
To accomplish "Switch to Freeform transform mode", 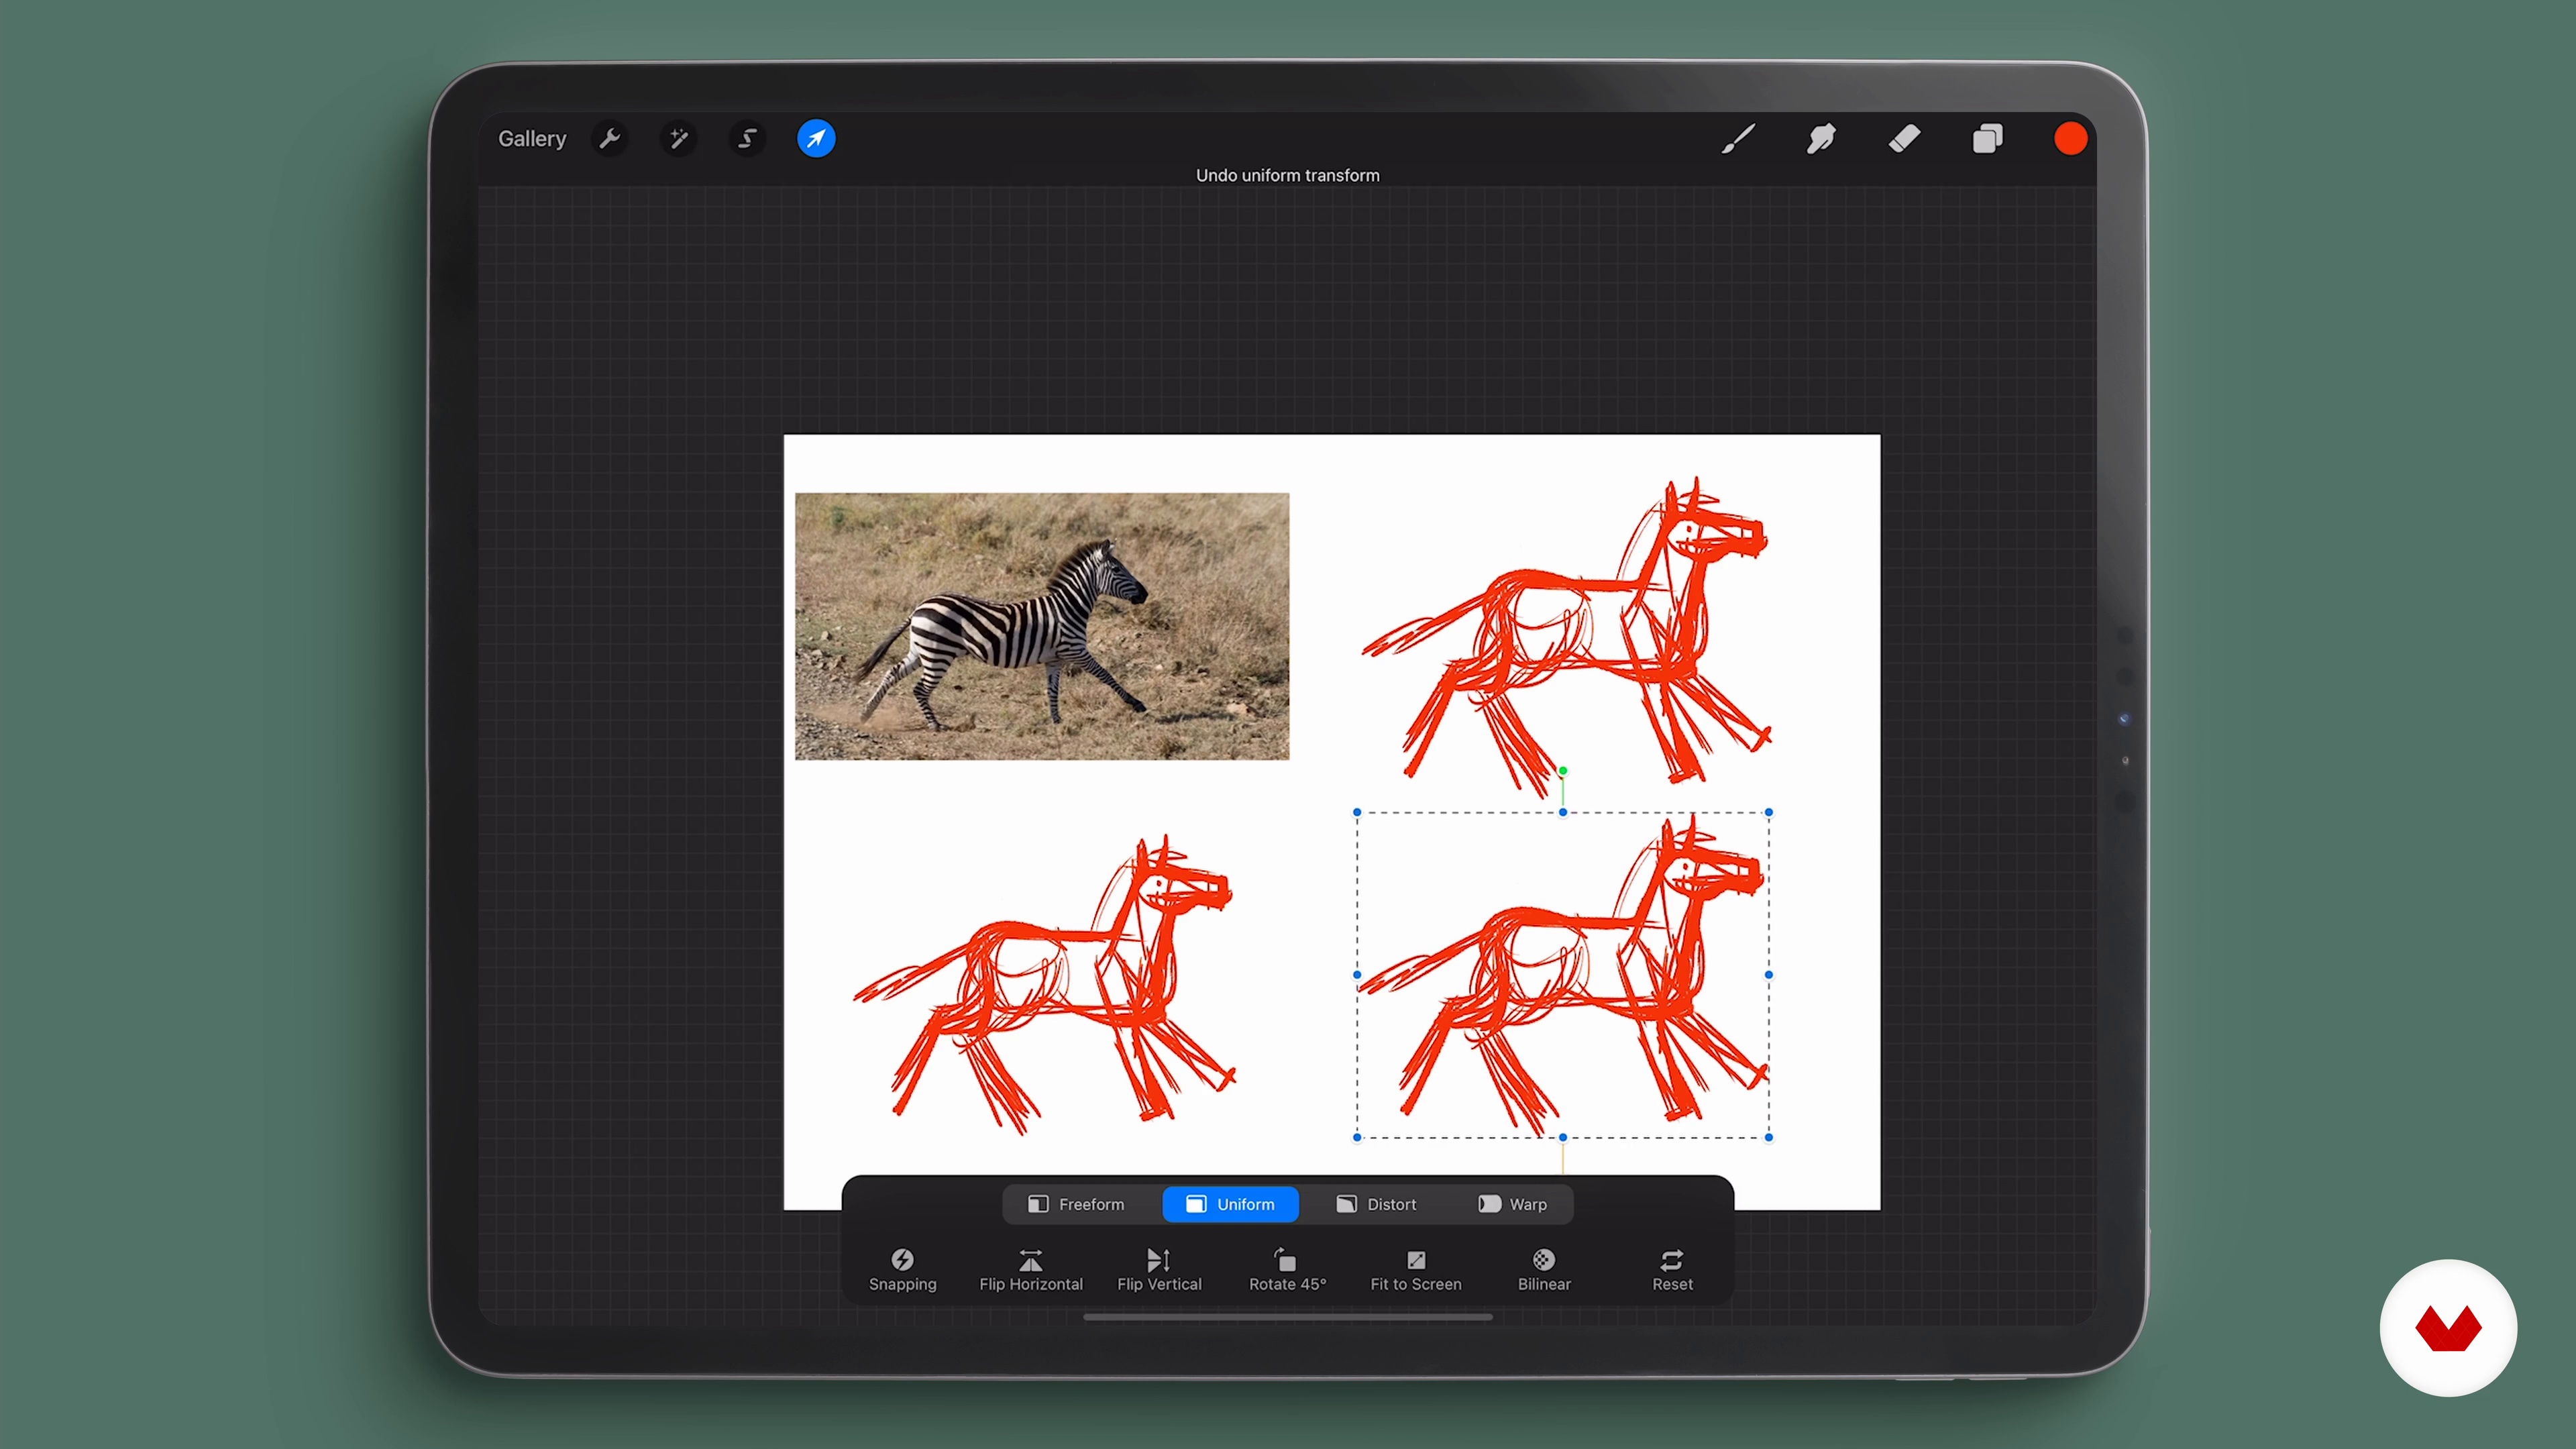I will (1078, 1204).
